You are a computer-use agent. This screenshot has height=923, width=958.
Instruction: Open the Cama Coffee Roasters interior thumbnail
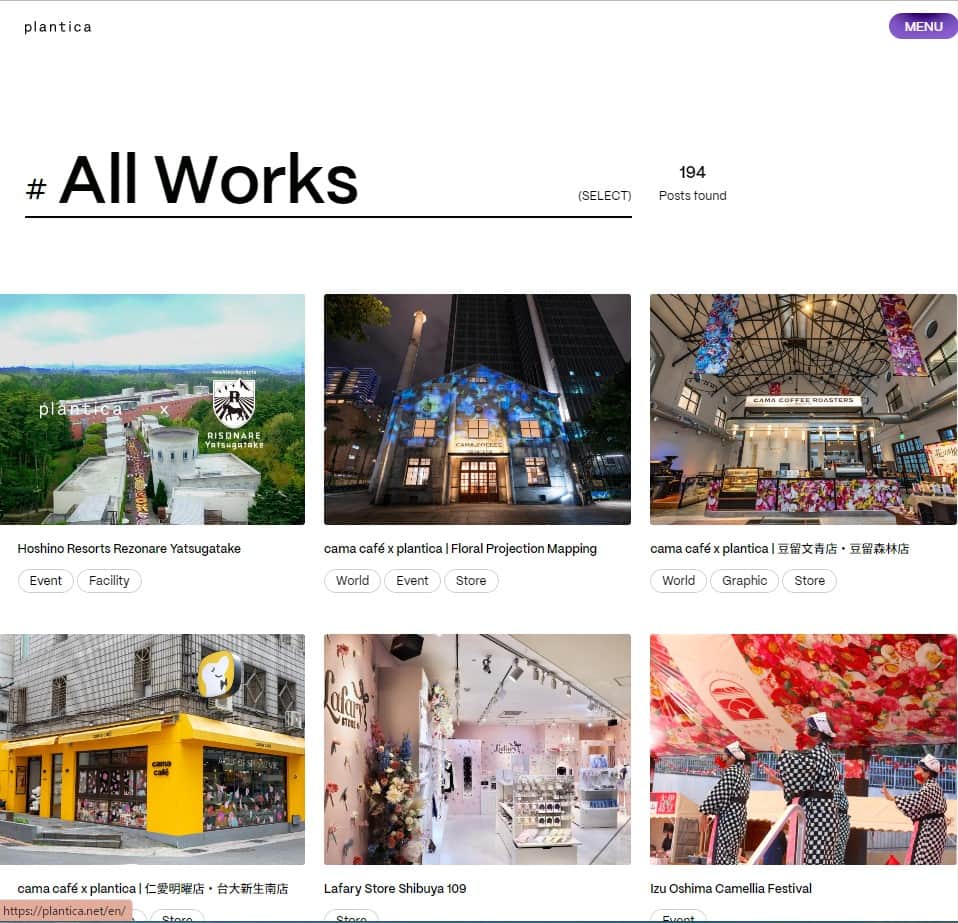[x=803, y=409]
